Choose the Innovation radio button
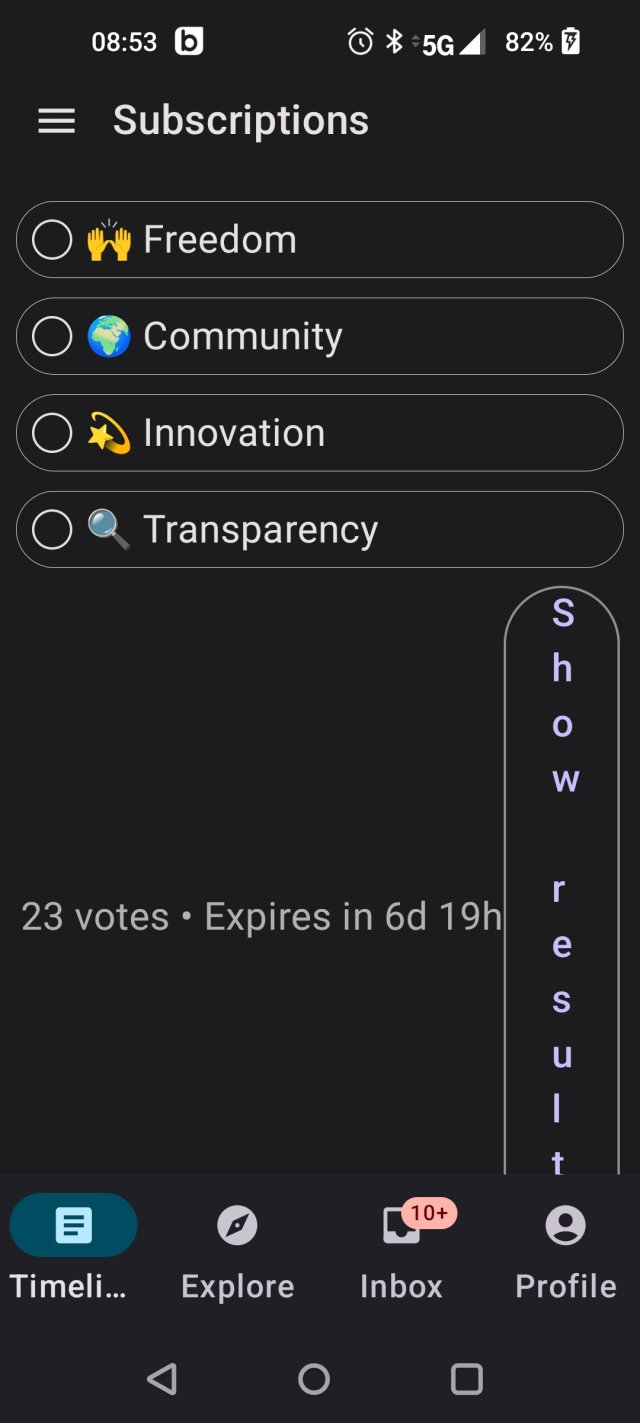Screen dimensions: 640x1423 click(x=52, y=433)
